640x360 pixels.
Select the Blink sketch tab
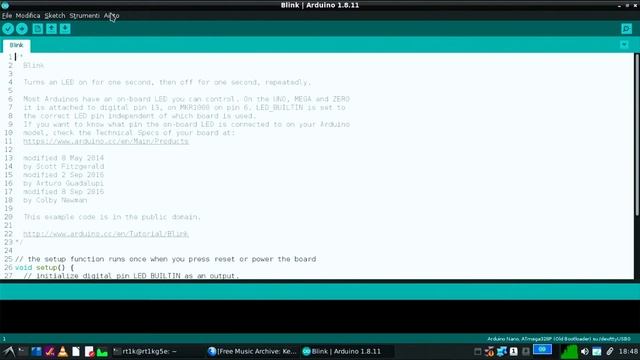point(16,45)
